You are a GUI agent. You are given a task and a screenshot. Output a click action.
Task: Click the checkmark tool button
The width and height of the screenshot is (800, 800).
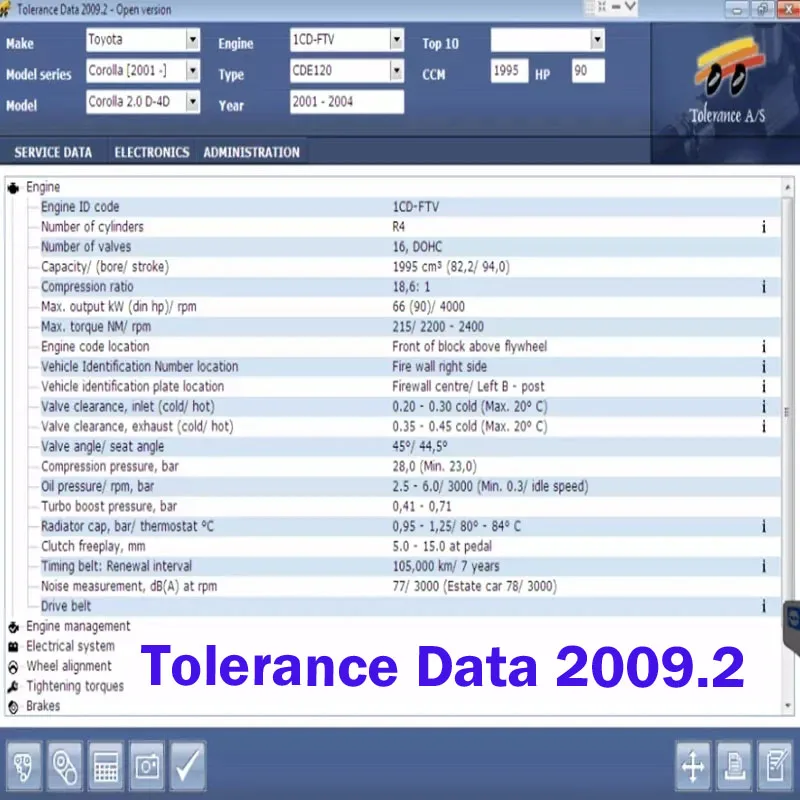click(188, 765)
